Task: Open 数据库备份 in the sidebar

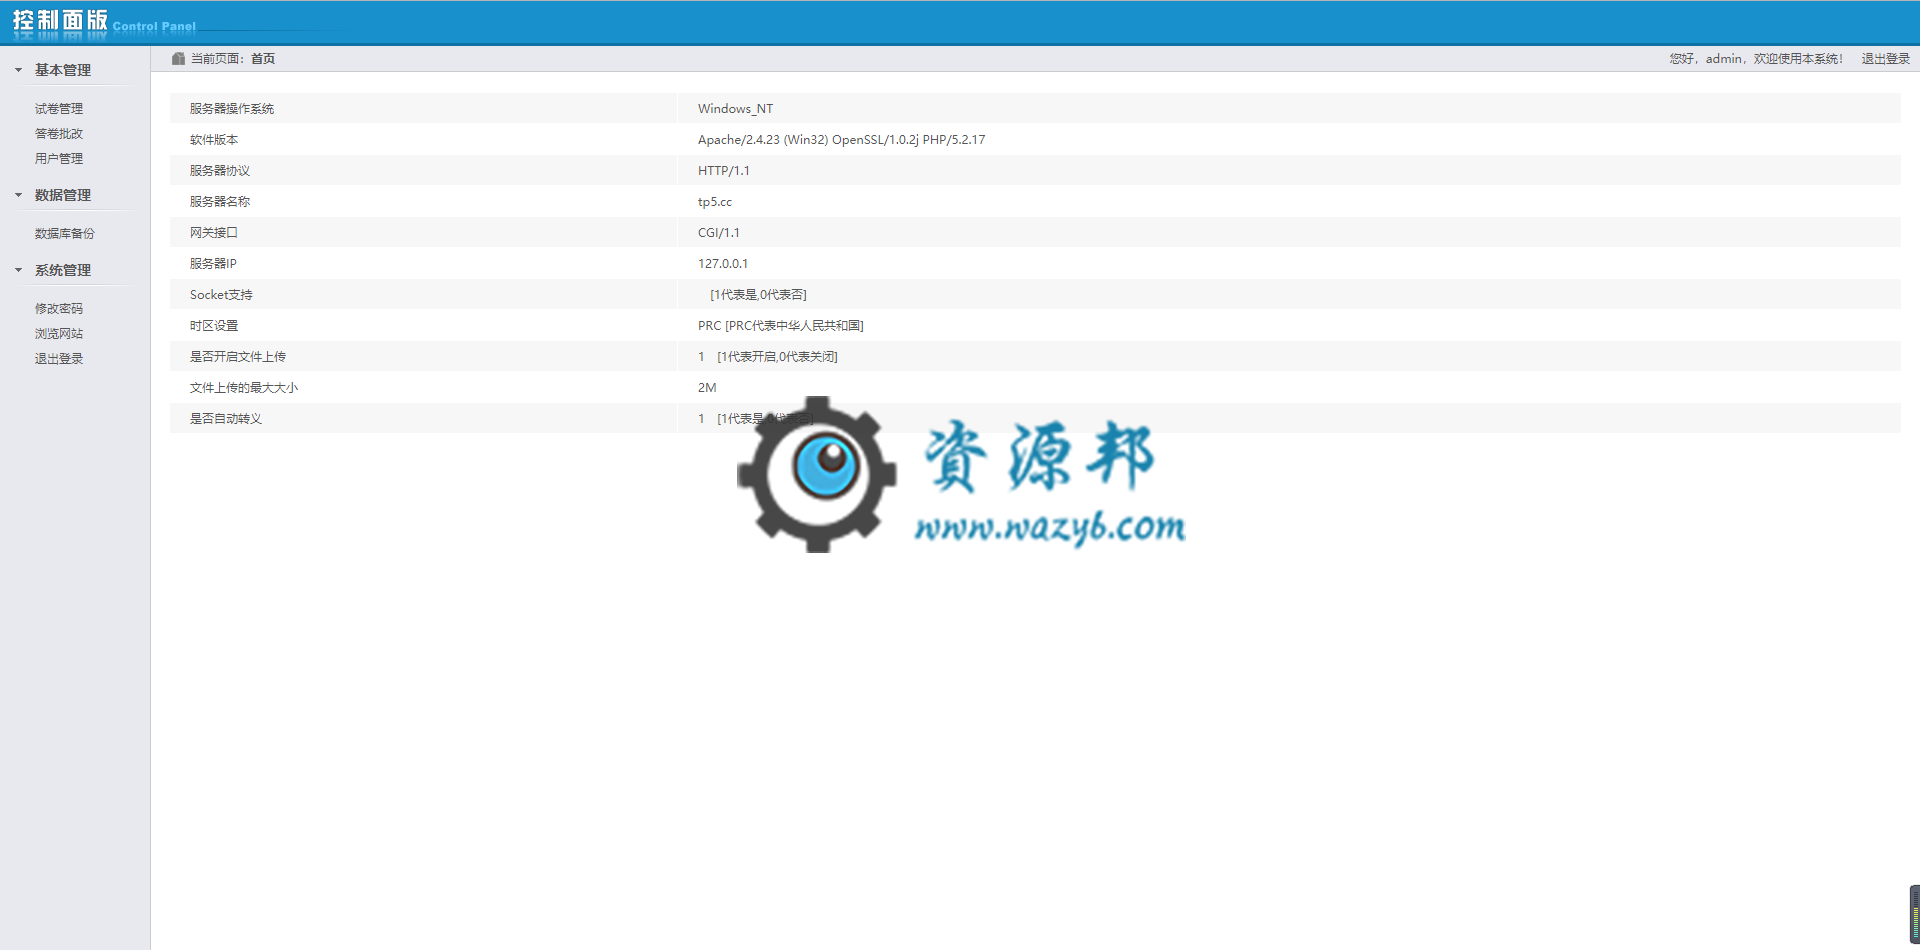Action: (65, 234)
